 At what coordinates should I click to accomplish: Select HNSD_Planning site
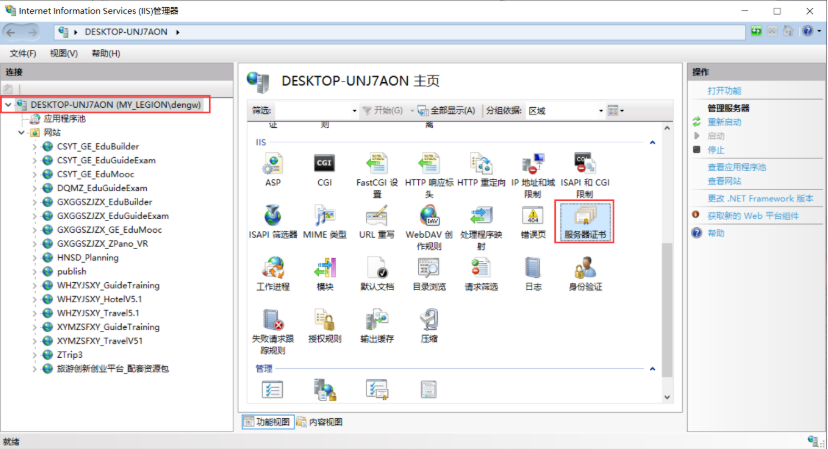tap(88, 257)
